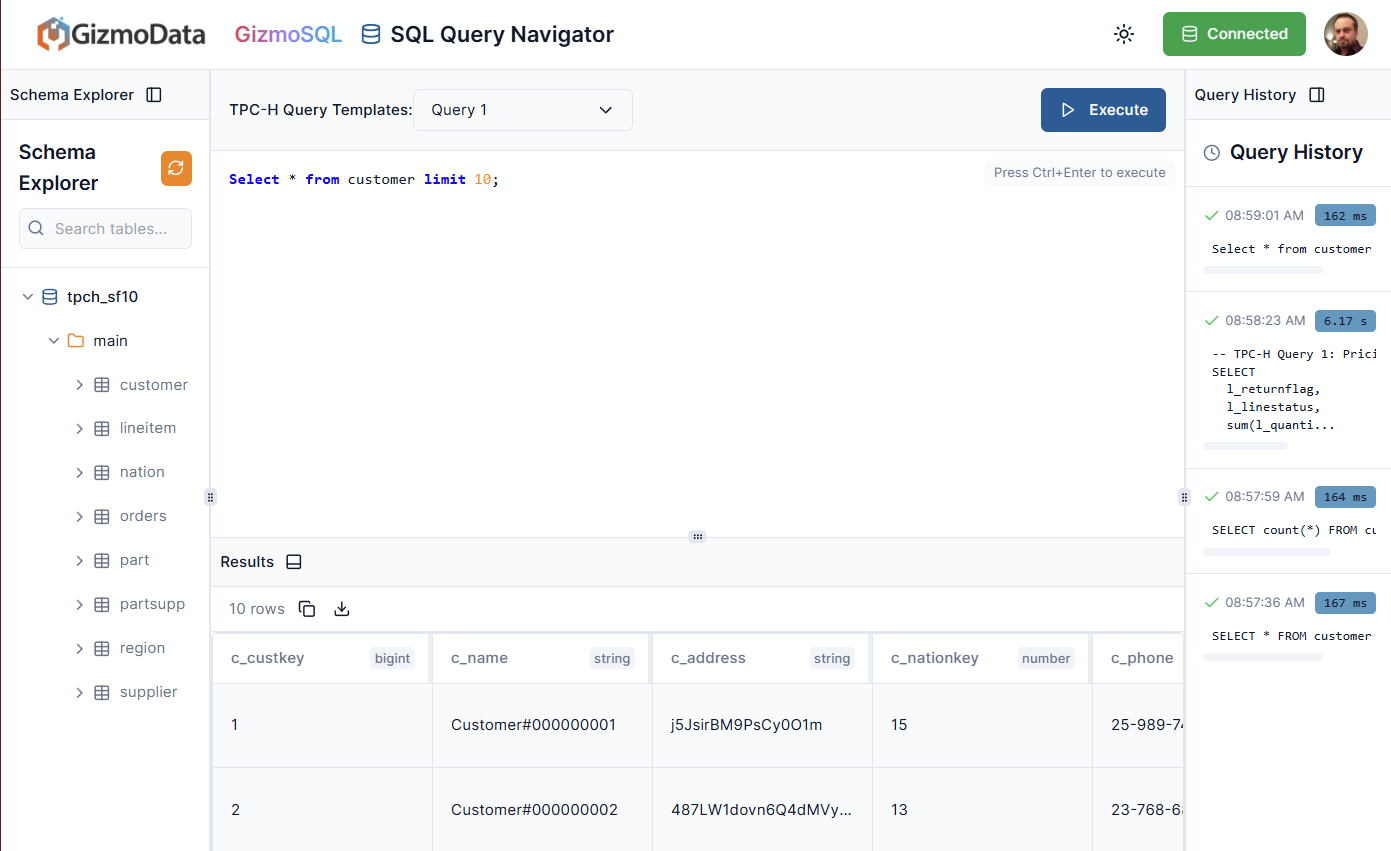Toggle the Schema Explorer panel visibility
The width and height of the screenshot is (1391, 851).
pos(154,94)
